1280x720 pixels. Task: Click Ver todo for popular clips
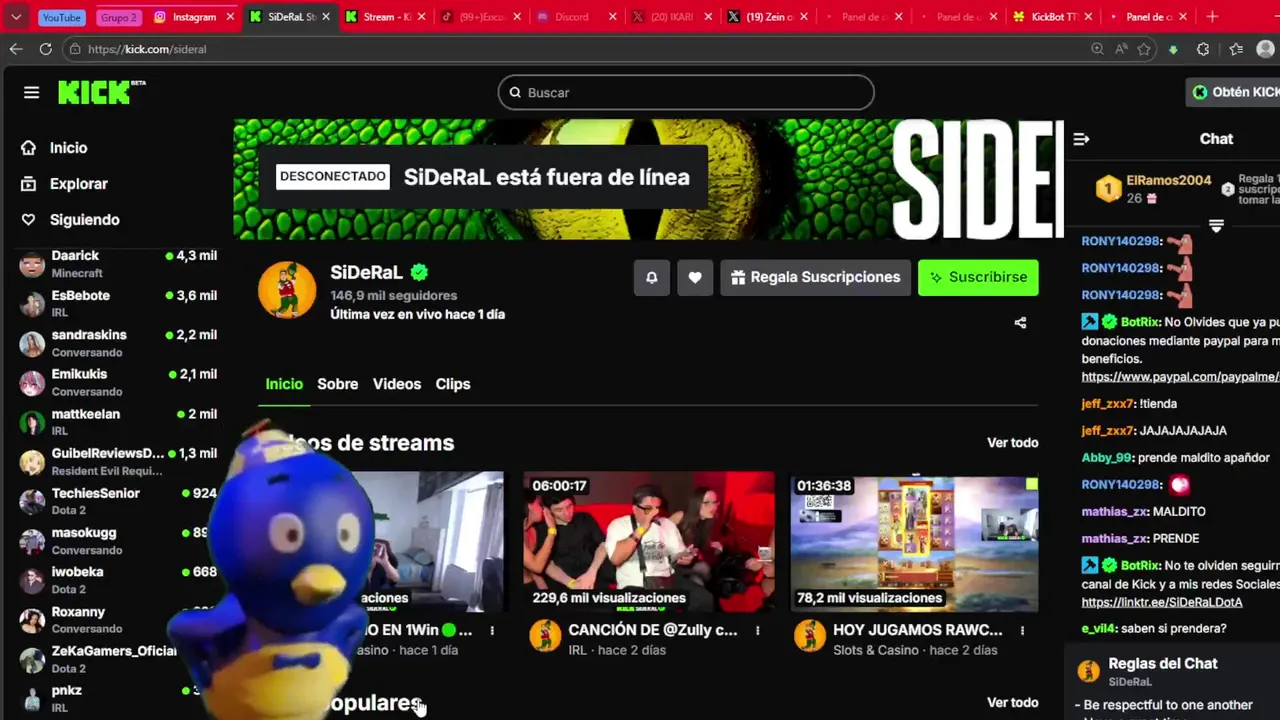pos(1012,703)
